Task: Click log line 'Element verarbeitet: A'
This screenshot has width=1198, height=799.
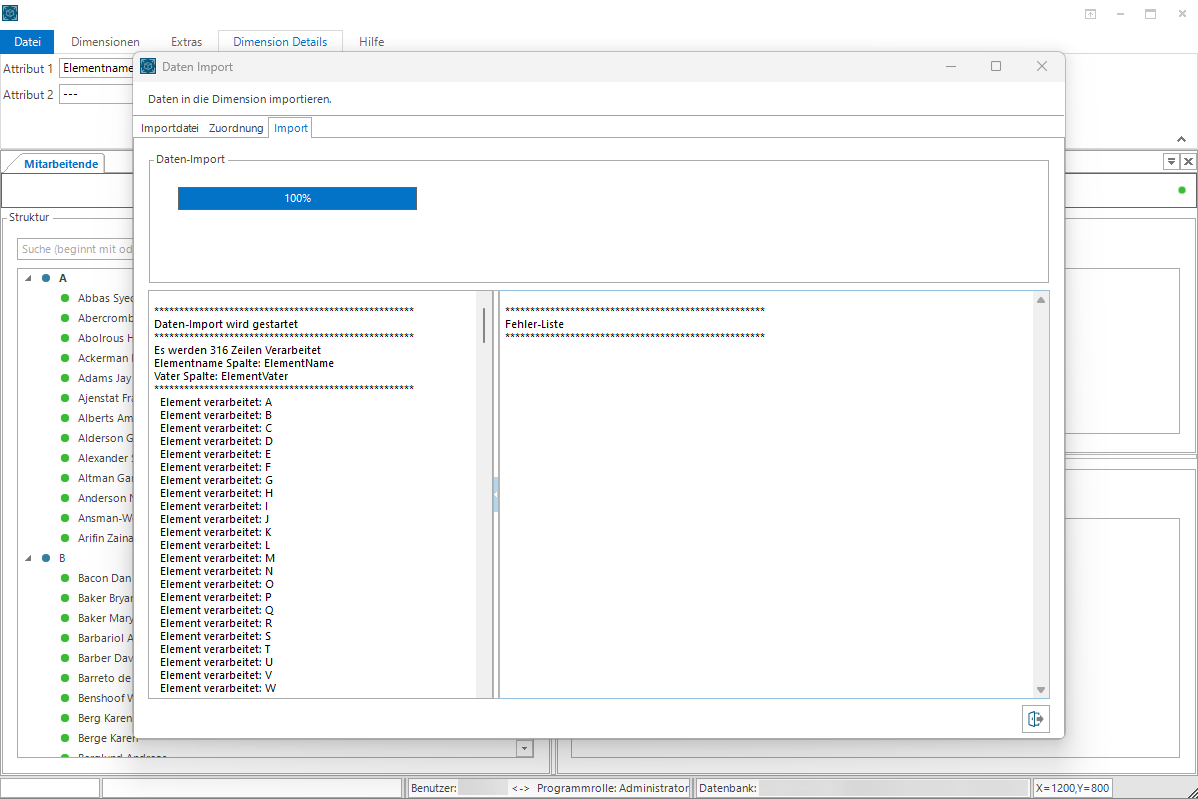Action: 215,403
